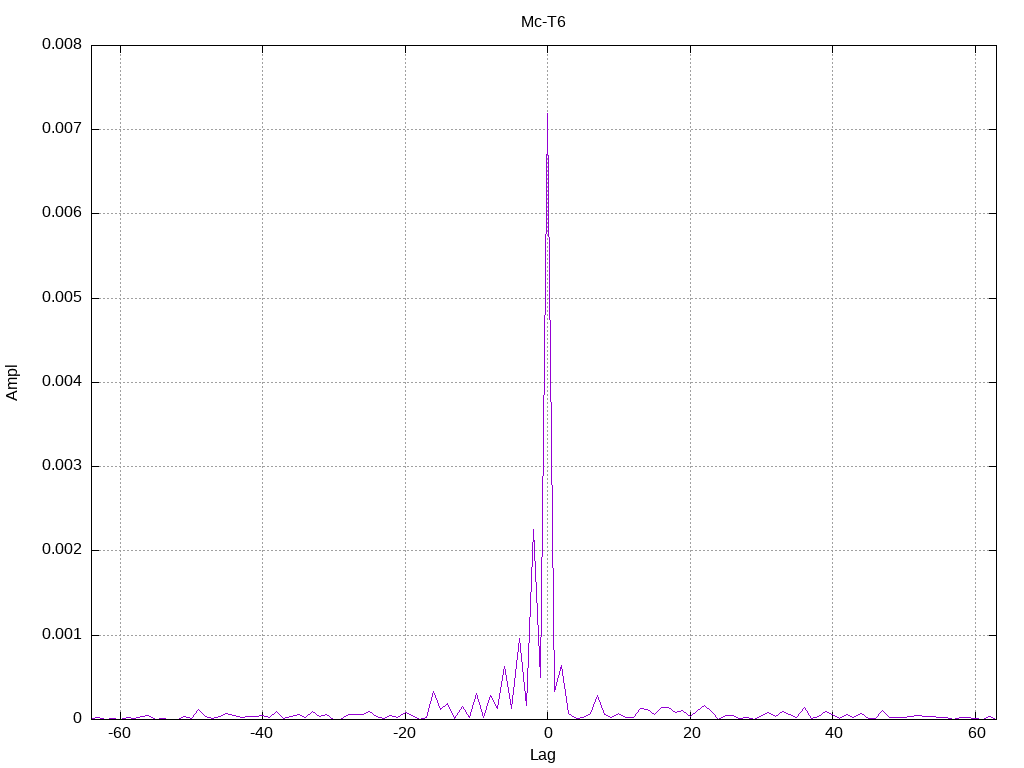Click the Lag x-axis label
This screenshot has width=1024, height=768.
tap(543, 755)
